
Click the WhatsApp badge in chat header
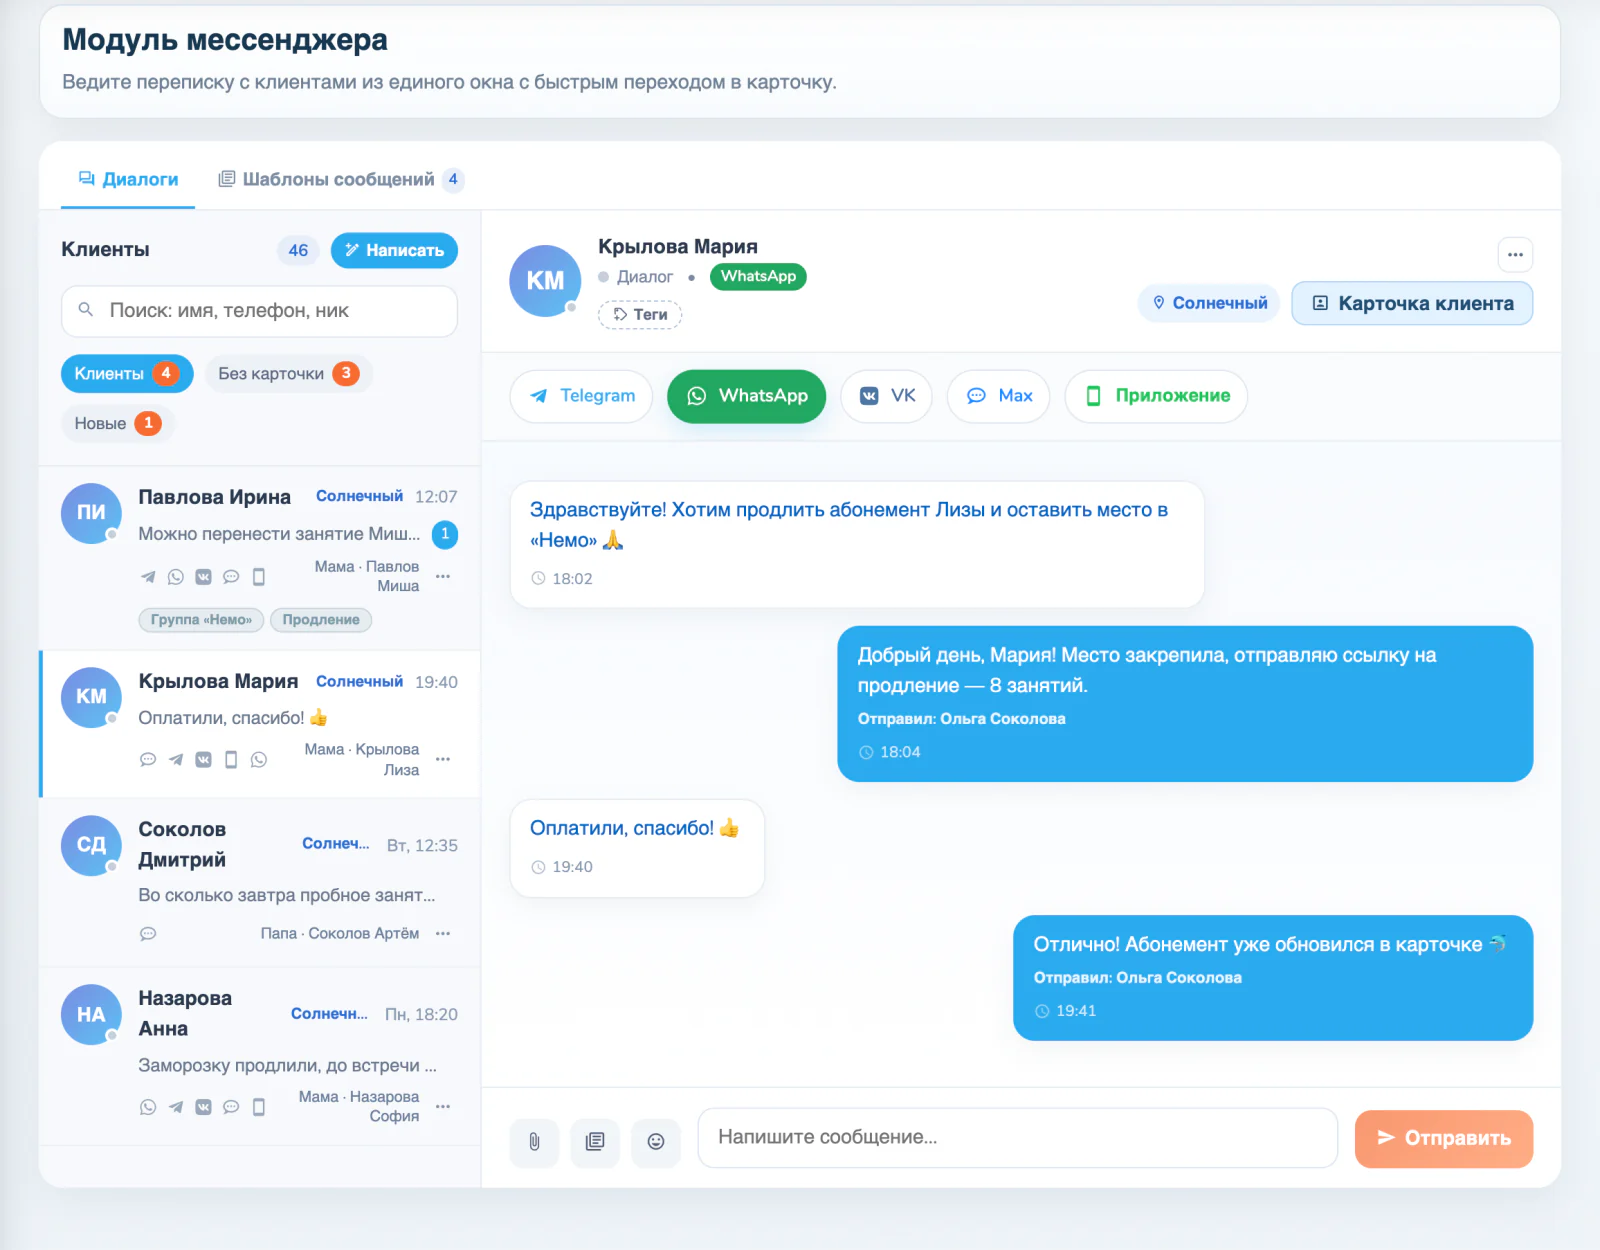pyautogui.click(x=758, y=277)
